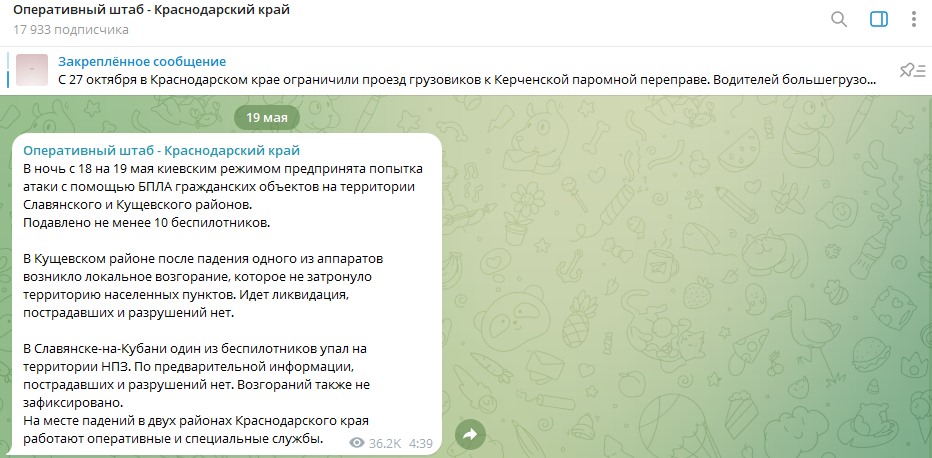Open the pinned message thumbnail
The width and height of the screenshot is (932, 458).
pyautogui.click(x=32, y=70)
